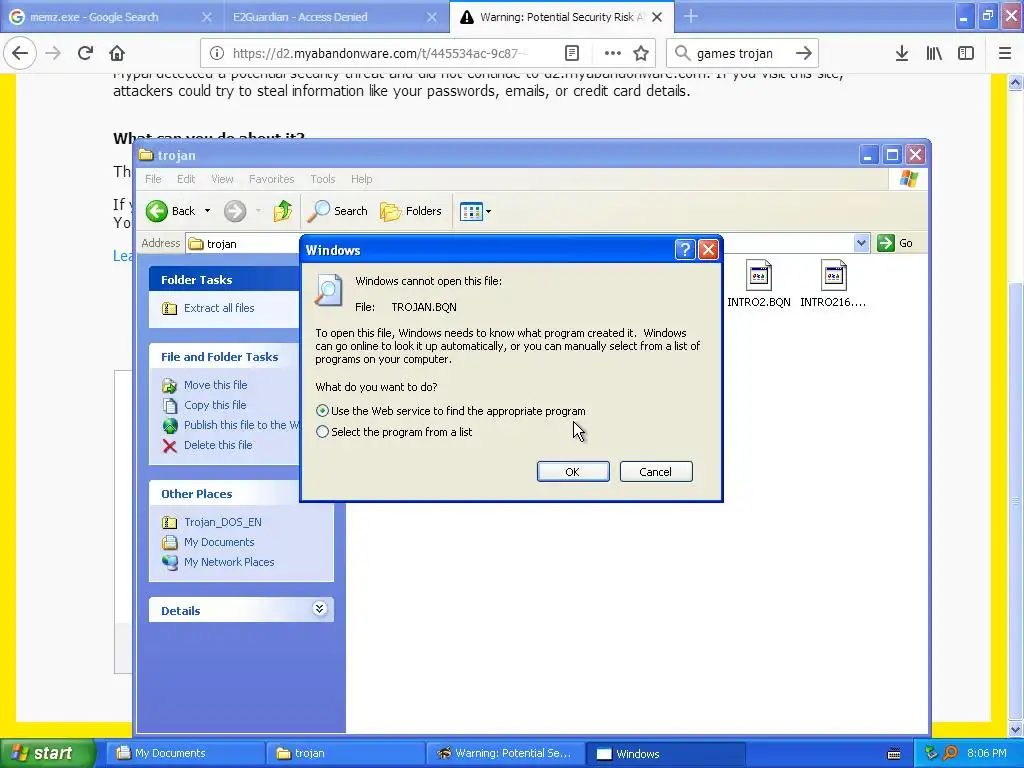1024x768 pixels.
Task: Bookmark this page with the star
Action: pos(641,53)
